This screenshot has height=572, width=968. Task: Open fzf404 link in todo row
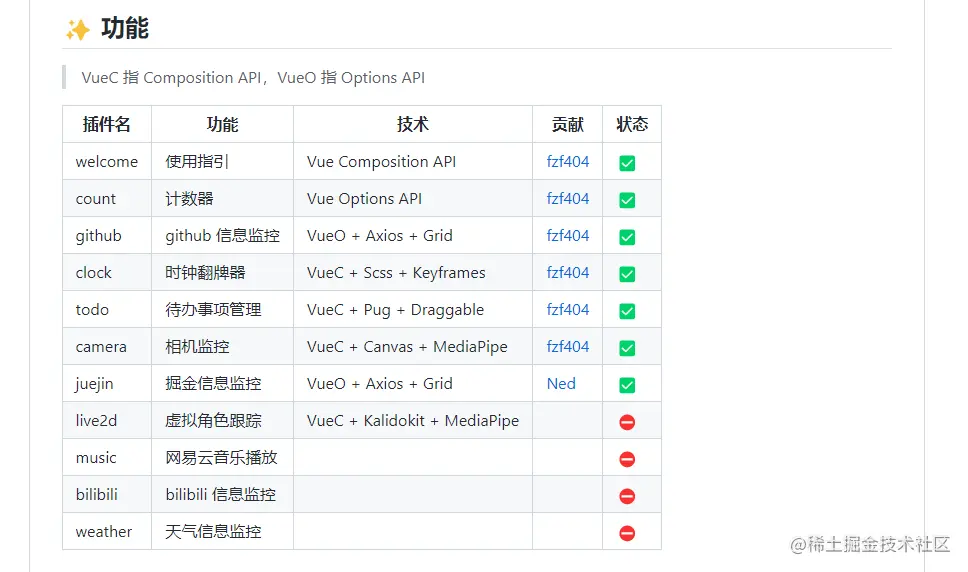(567, 310)
